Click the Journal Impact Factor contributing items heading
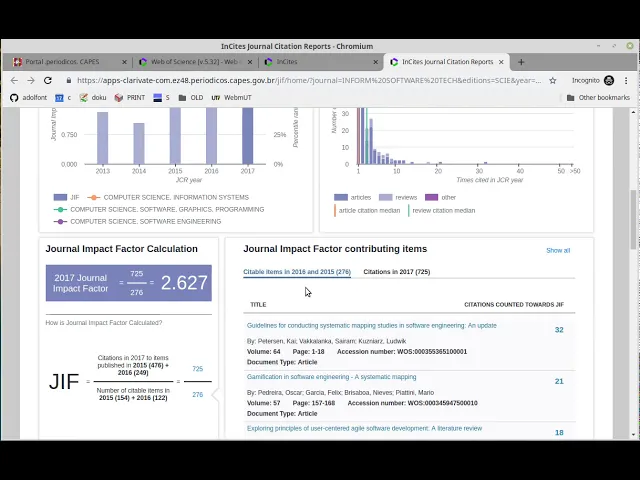The image size is (640, 480). [335, 249]
